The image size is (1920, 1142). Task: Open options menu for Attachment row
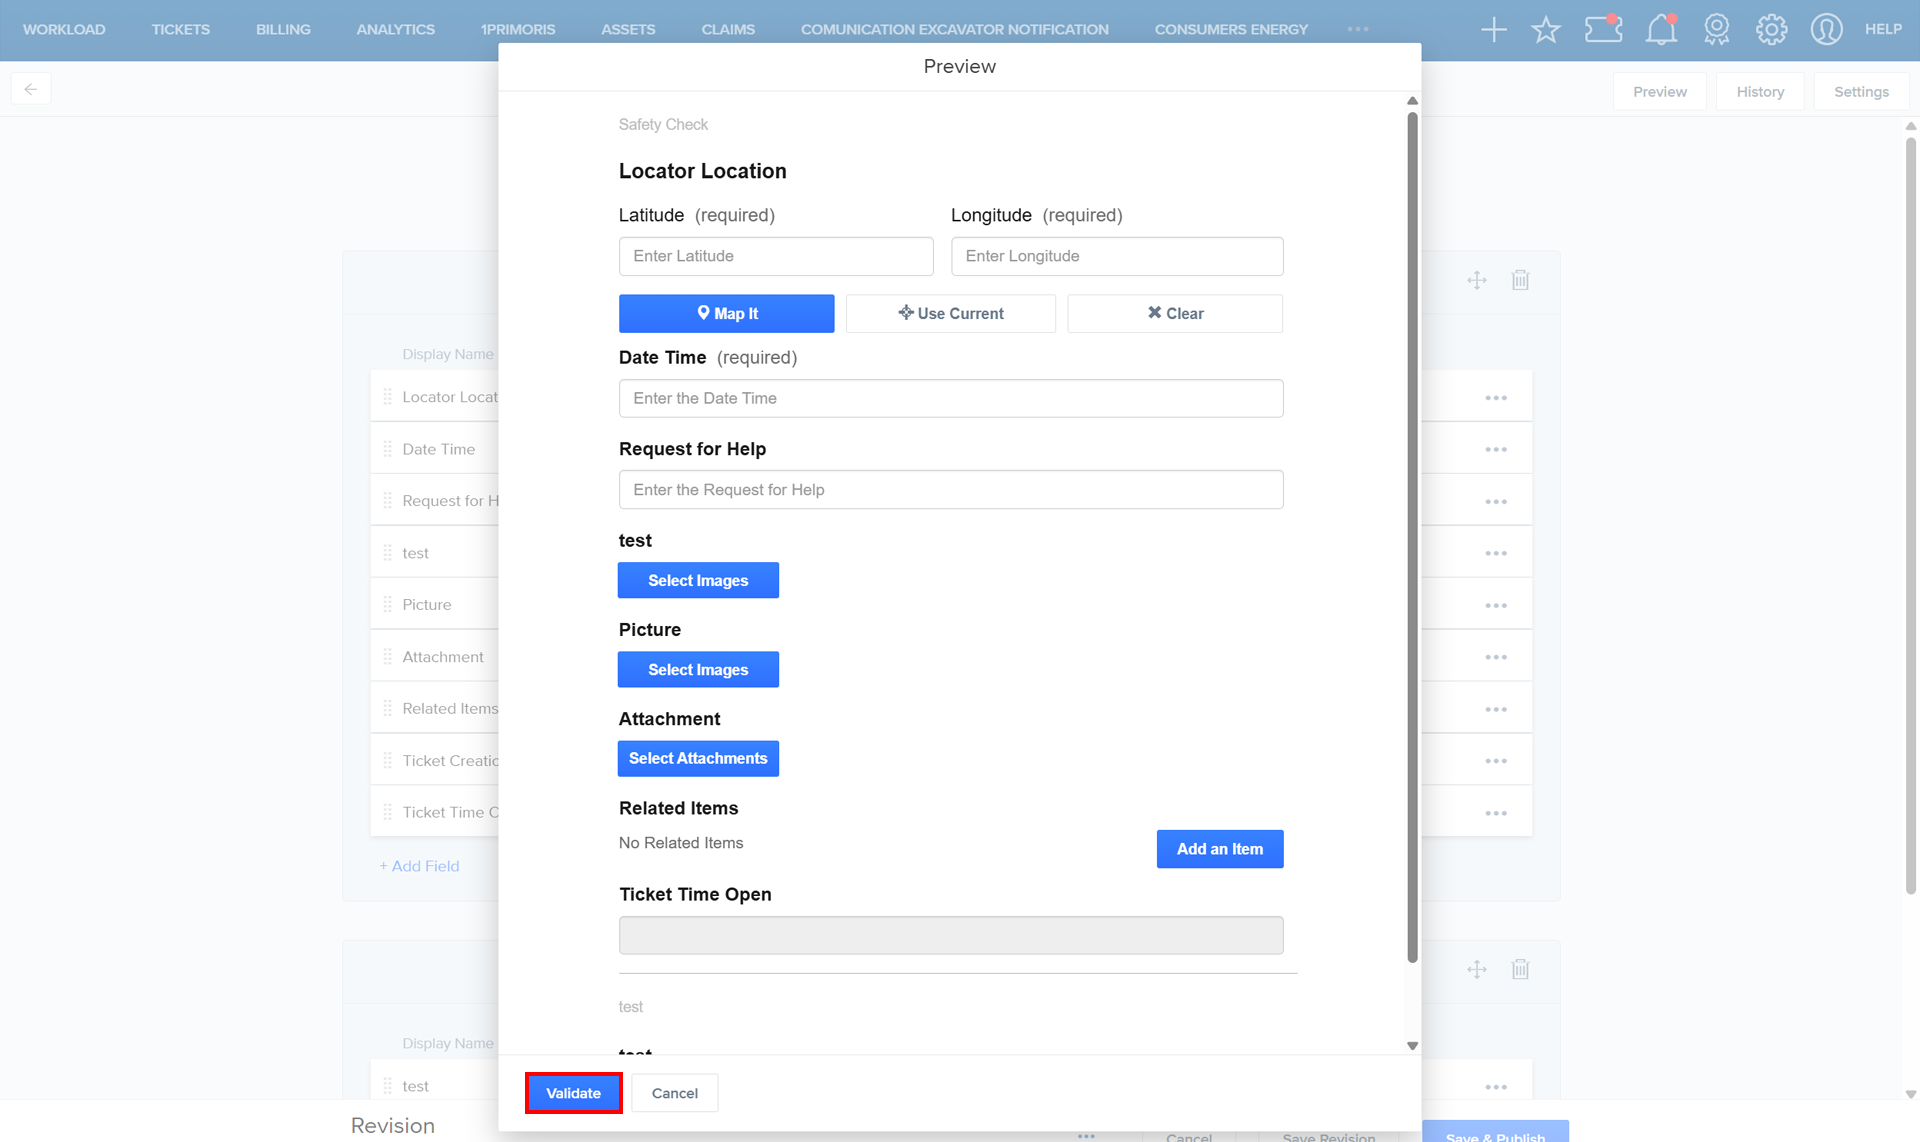click(1495, 657)
